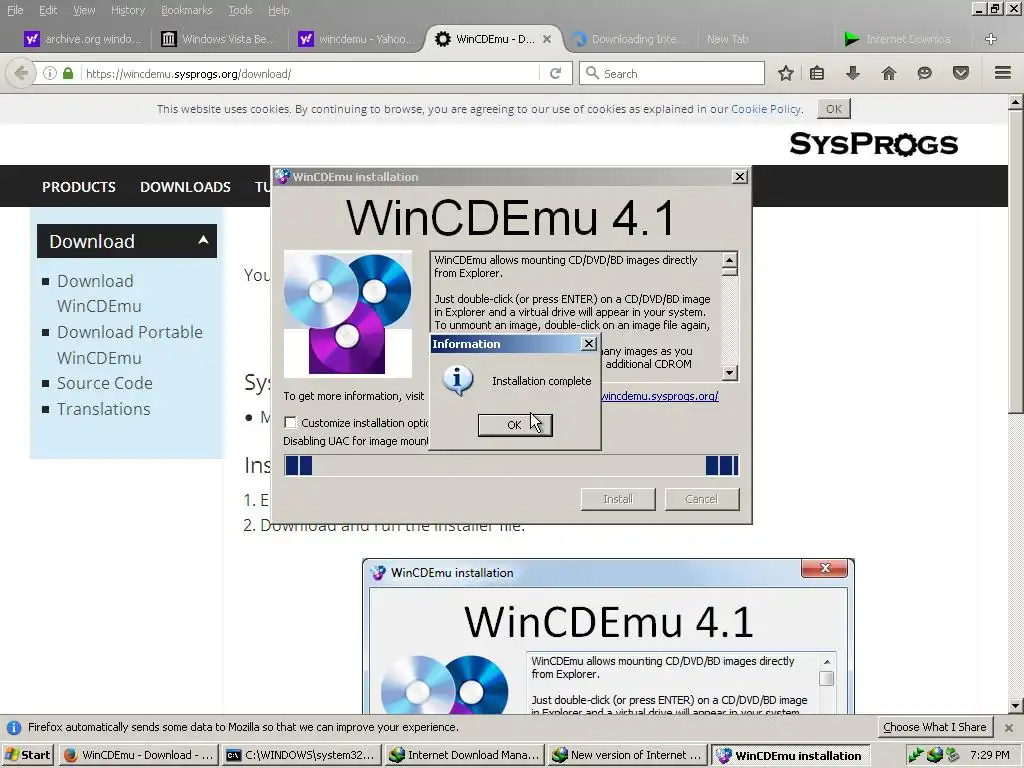Screen dimensions: 1024x768
Task: Close the WinCDEmu - D... tab
Action: (547, 39)
